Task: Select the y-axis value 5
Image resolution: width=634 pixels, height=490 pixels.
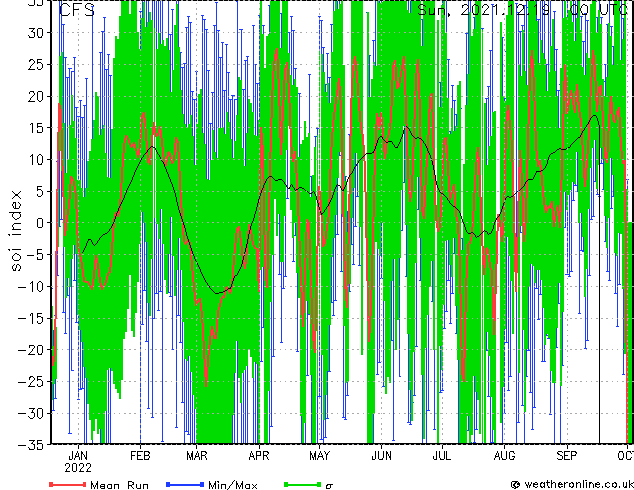Action: (40, 191)
